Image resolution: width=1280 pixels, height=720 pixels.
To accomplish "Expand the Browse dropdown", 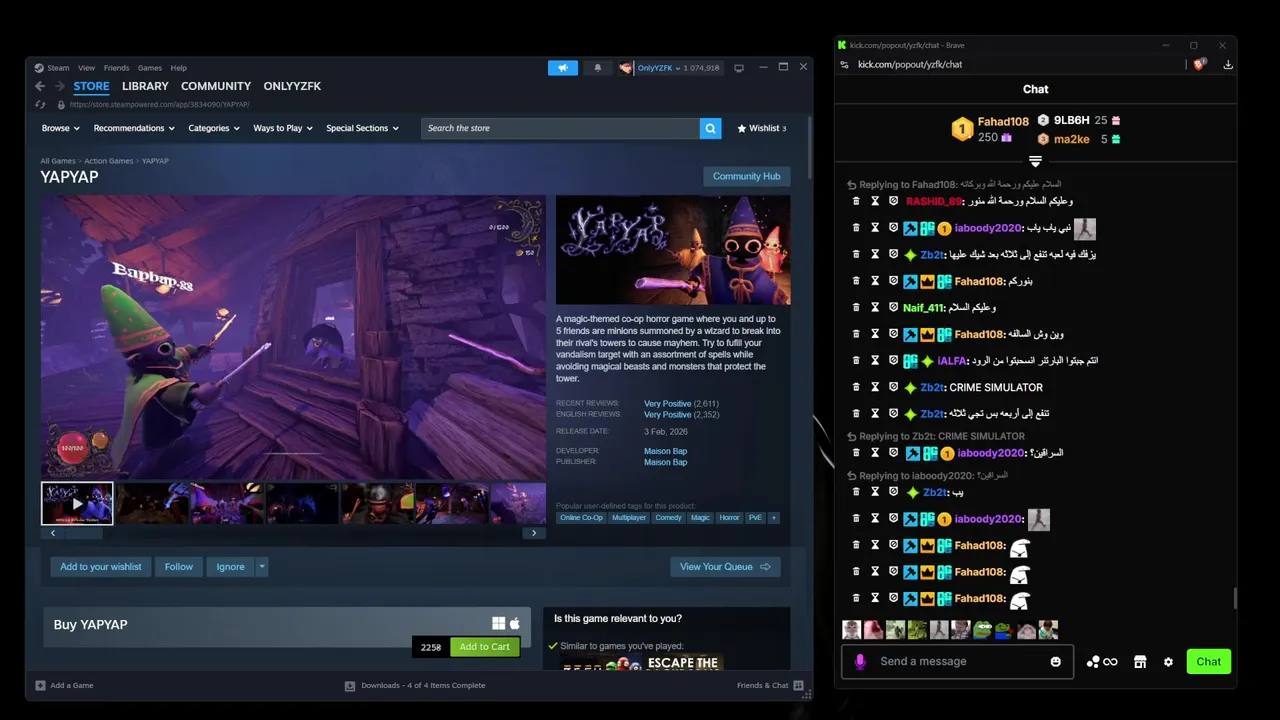I will pos(61,128).
